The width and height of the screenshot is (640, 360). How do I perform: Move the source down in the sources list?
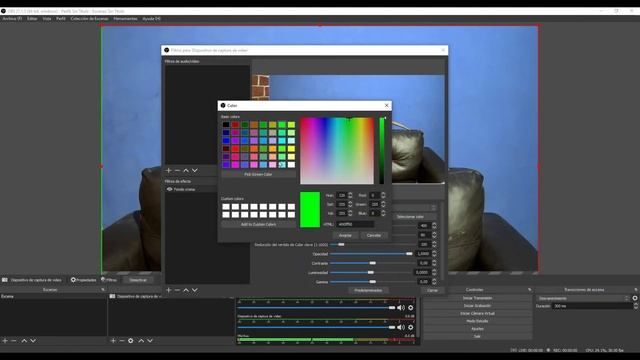pos(150,340)
